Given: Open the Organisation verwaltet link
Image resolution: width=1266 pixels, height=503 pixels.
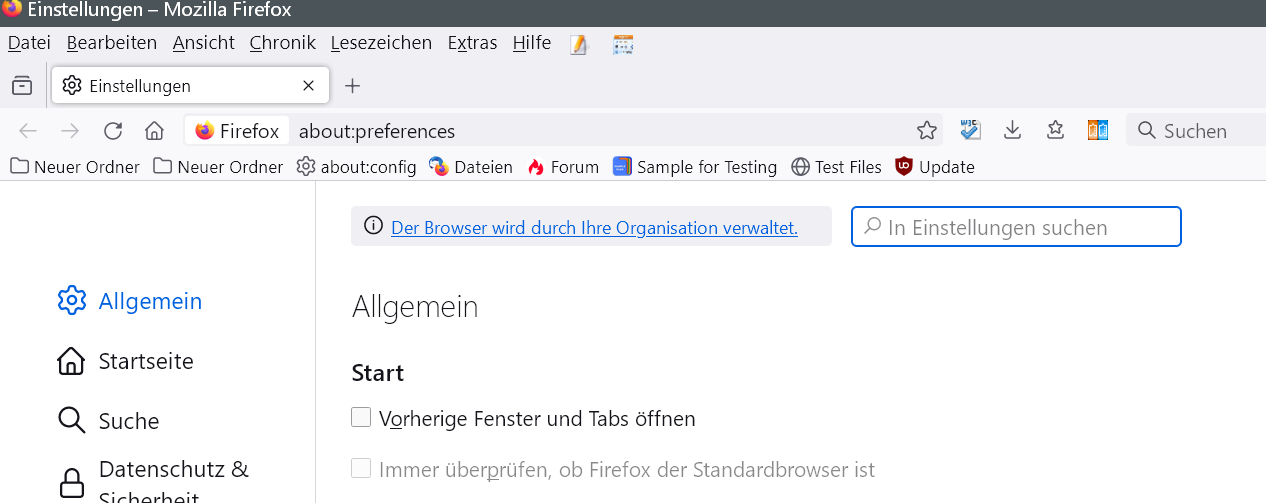Looking at the screenshot, I should (x=594, y=227).
